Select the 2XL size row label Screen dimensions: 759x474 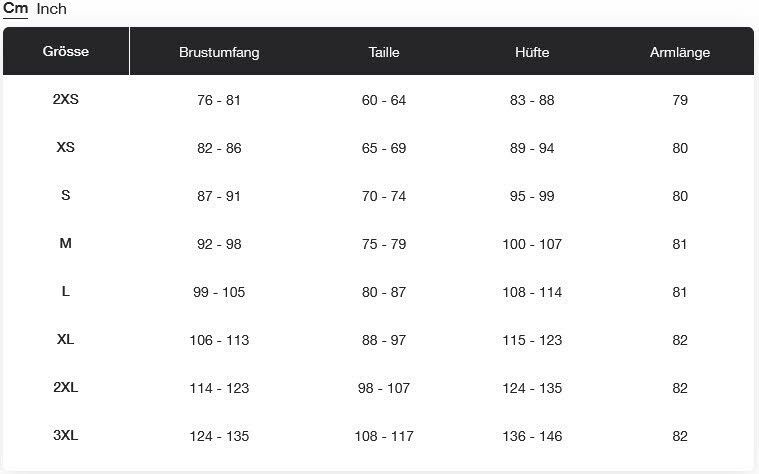pos(66,387)
